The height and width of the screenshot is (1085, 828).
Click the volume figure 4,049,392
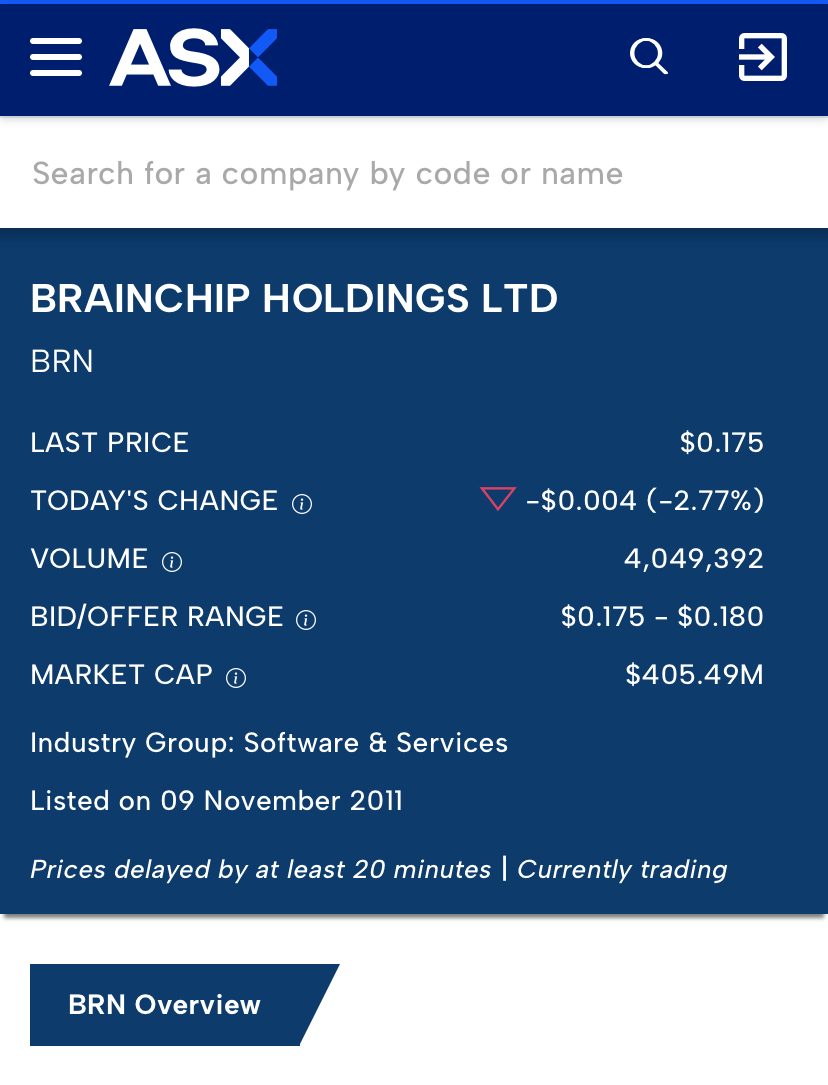click(693, 559)
